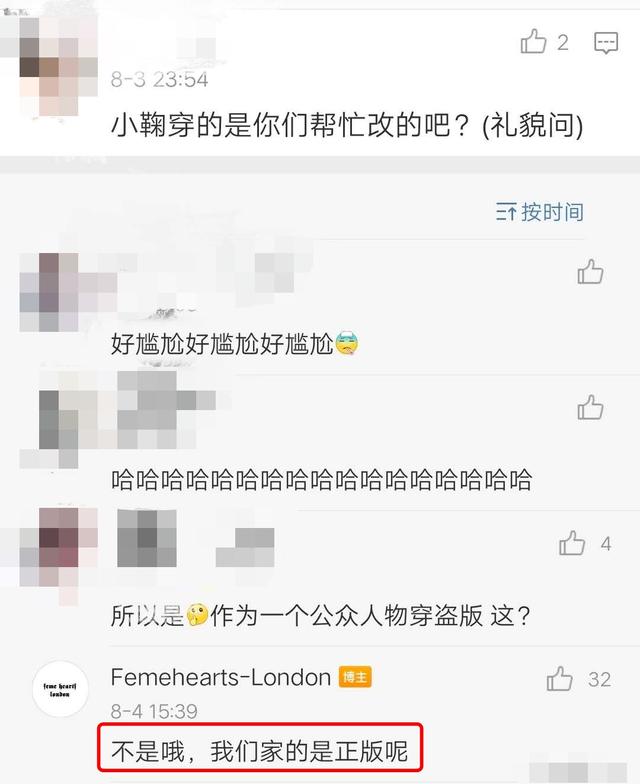Select the 所以是作为一个公众人物穿盗版 comment

point(320,615)
